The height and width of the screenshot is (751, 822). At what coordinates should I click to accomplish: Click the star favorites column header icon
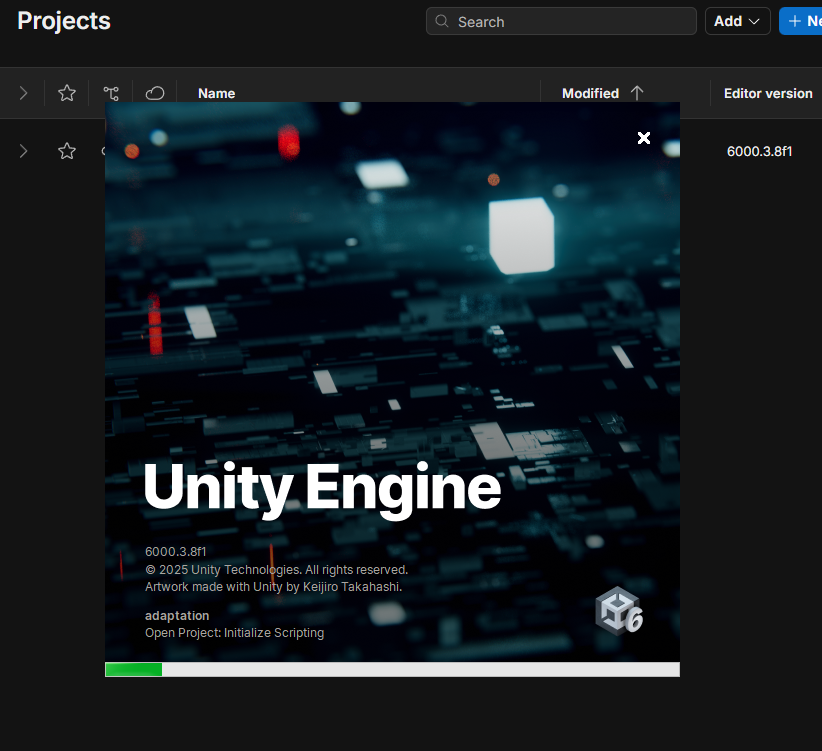point(67,93)
